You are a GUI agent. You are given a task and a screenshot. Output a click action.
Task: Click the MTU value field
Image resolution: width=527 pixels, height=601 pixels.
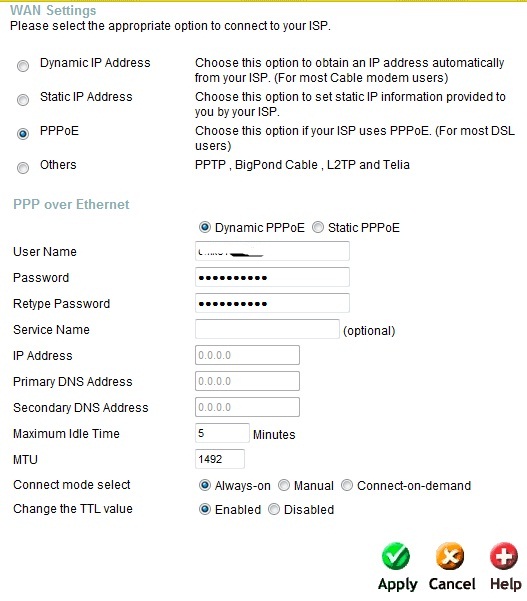(220, 459)
